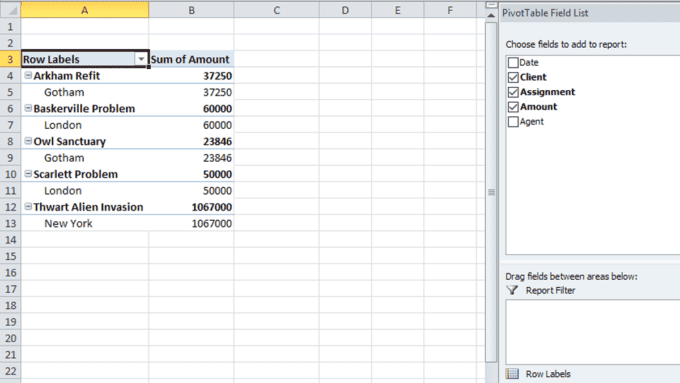
Task: Uncheck the Client field checkbox
Action: (513, 77)
